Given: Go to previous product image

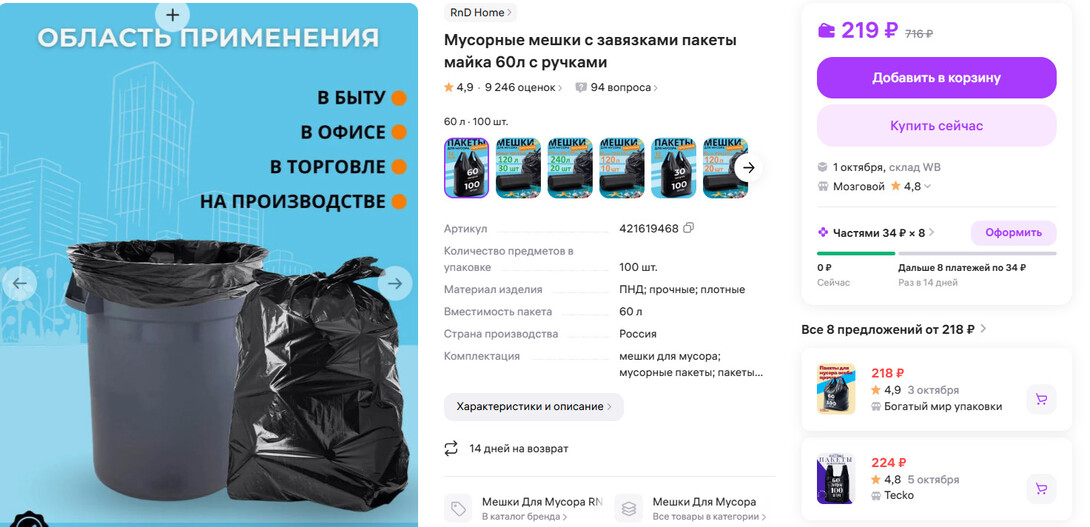Looking at the screenshot, I should tap(19, 283).
